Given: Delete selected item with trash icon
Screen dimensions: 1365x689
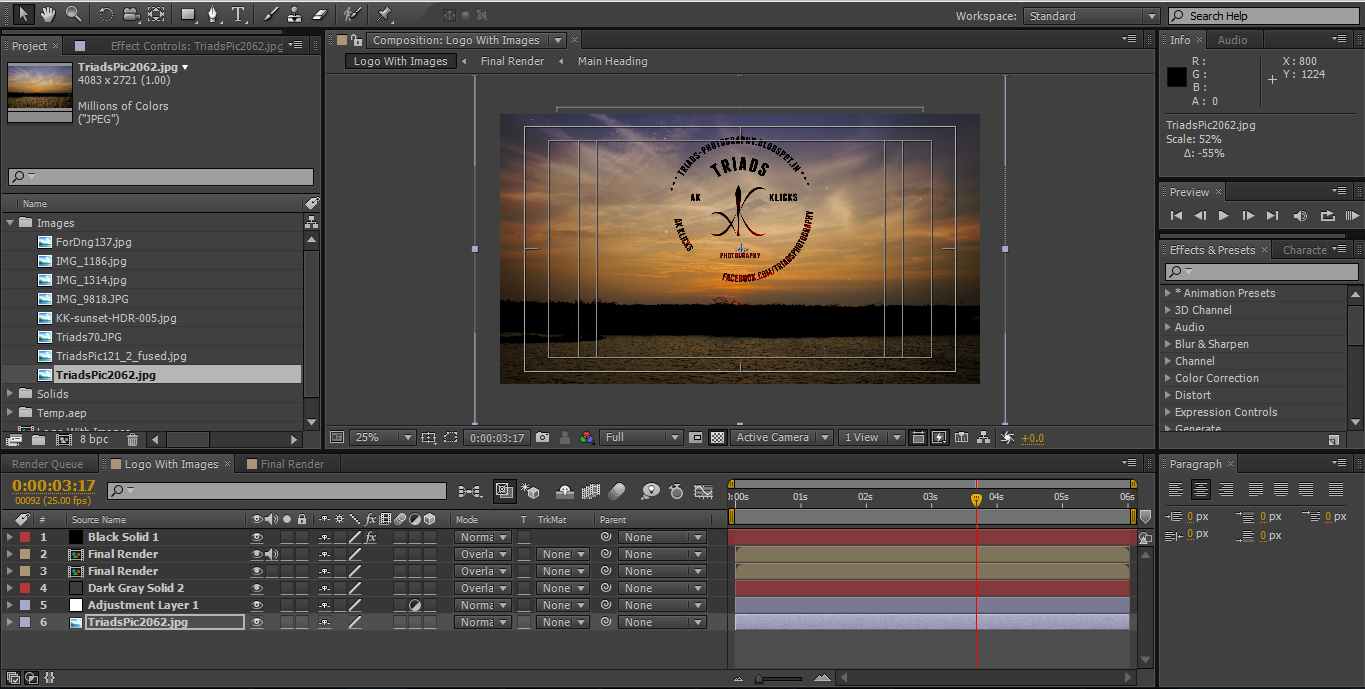Looking at the screenshot, I should pyautogui.click(x=132, y=439).
